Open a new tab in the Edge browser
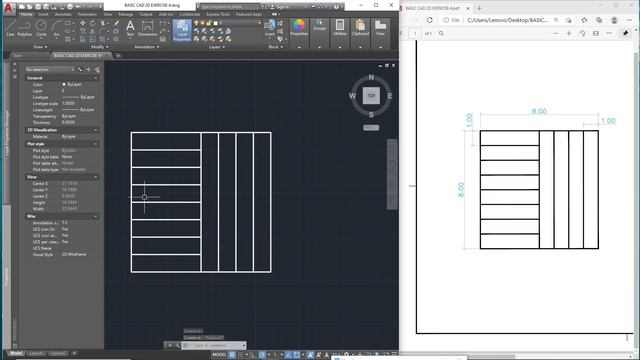Viewport: 640px width, 360px height. point(479,8)
